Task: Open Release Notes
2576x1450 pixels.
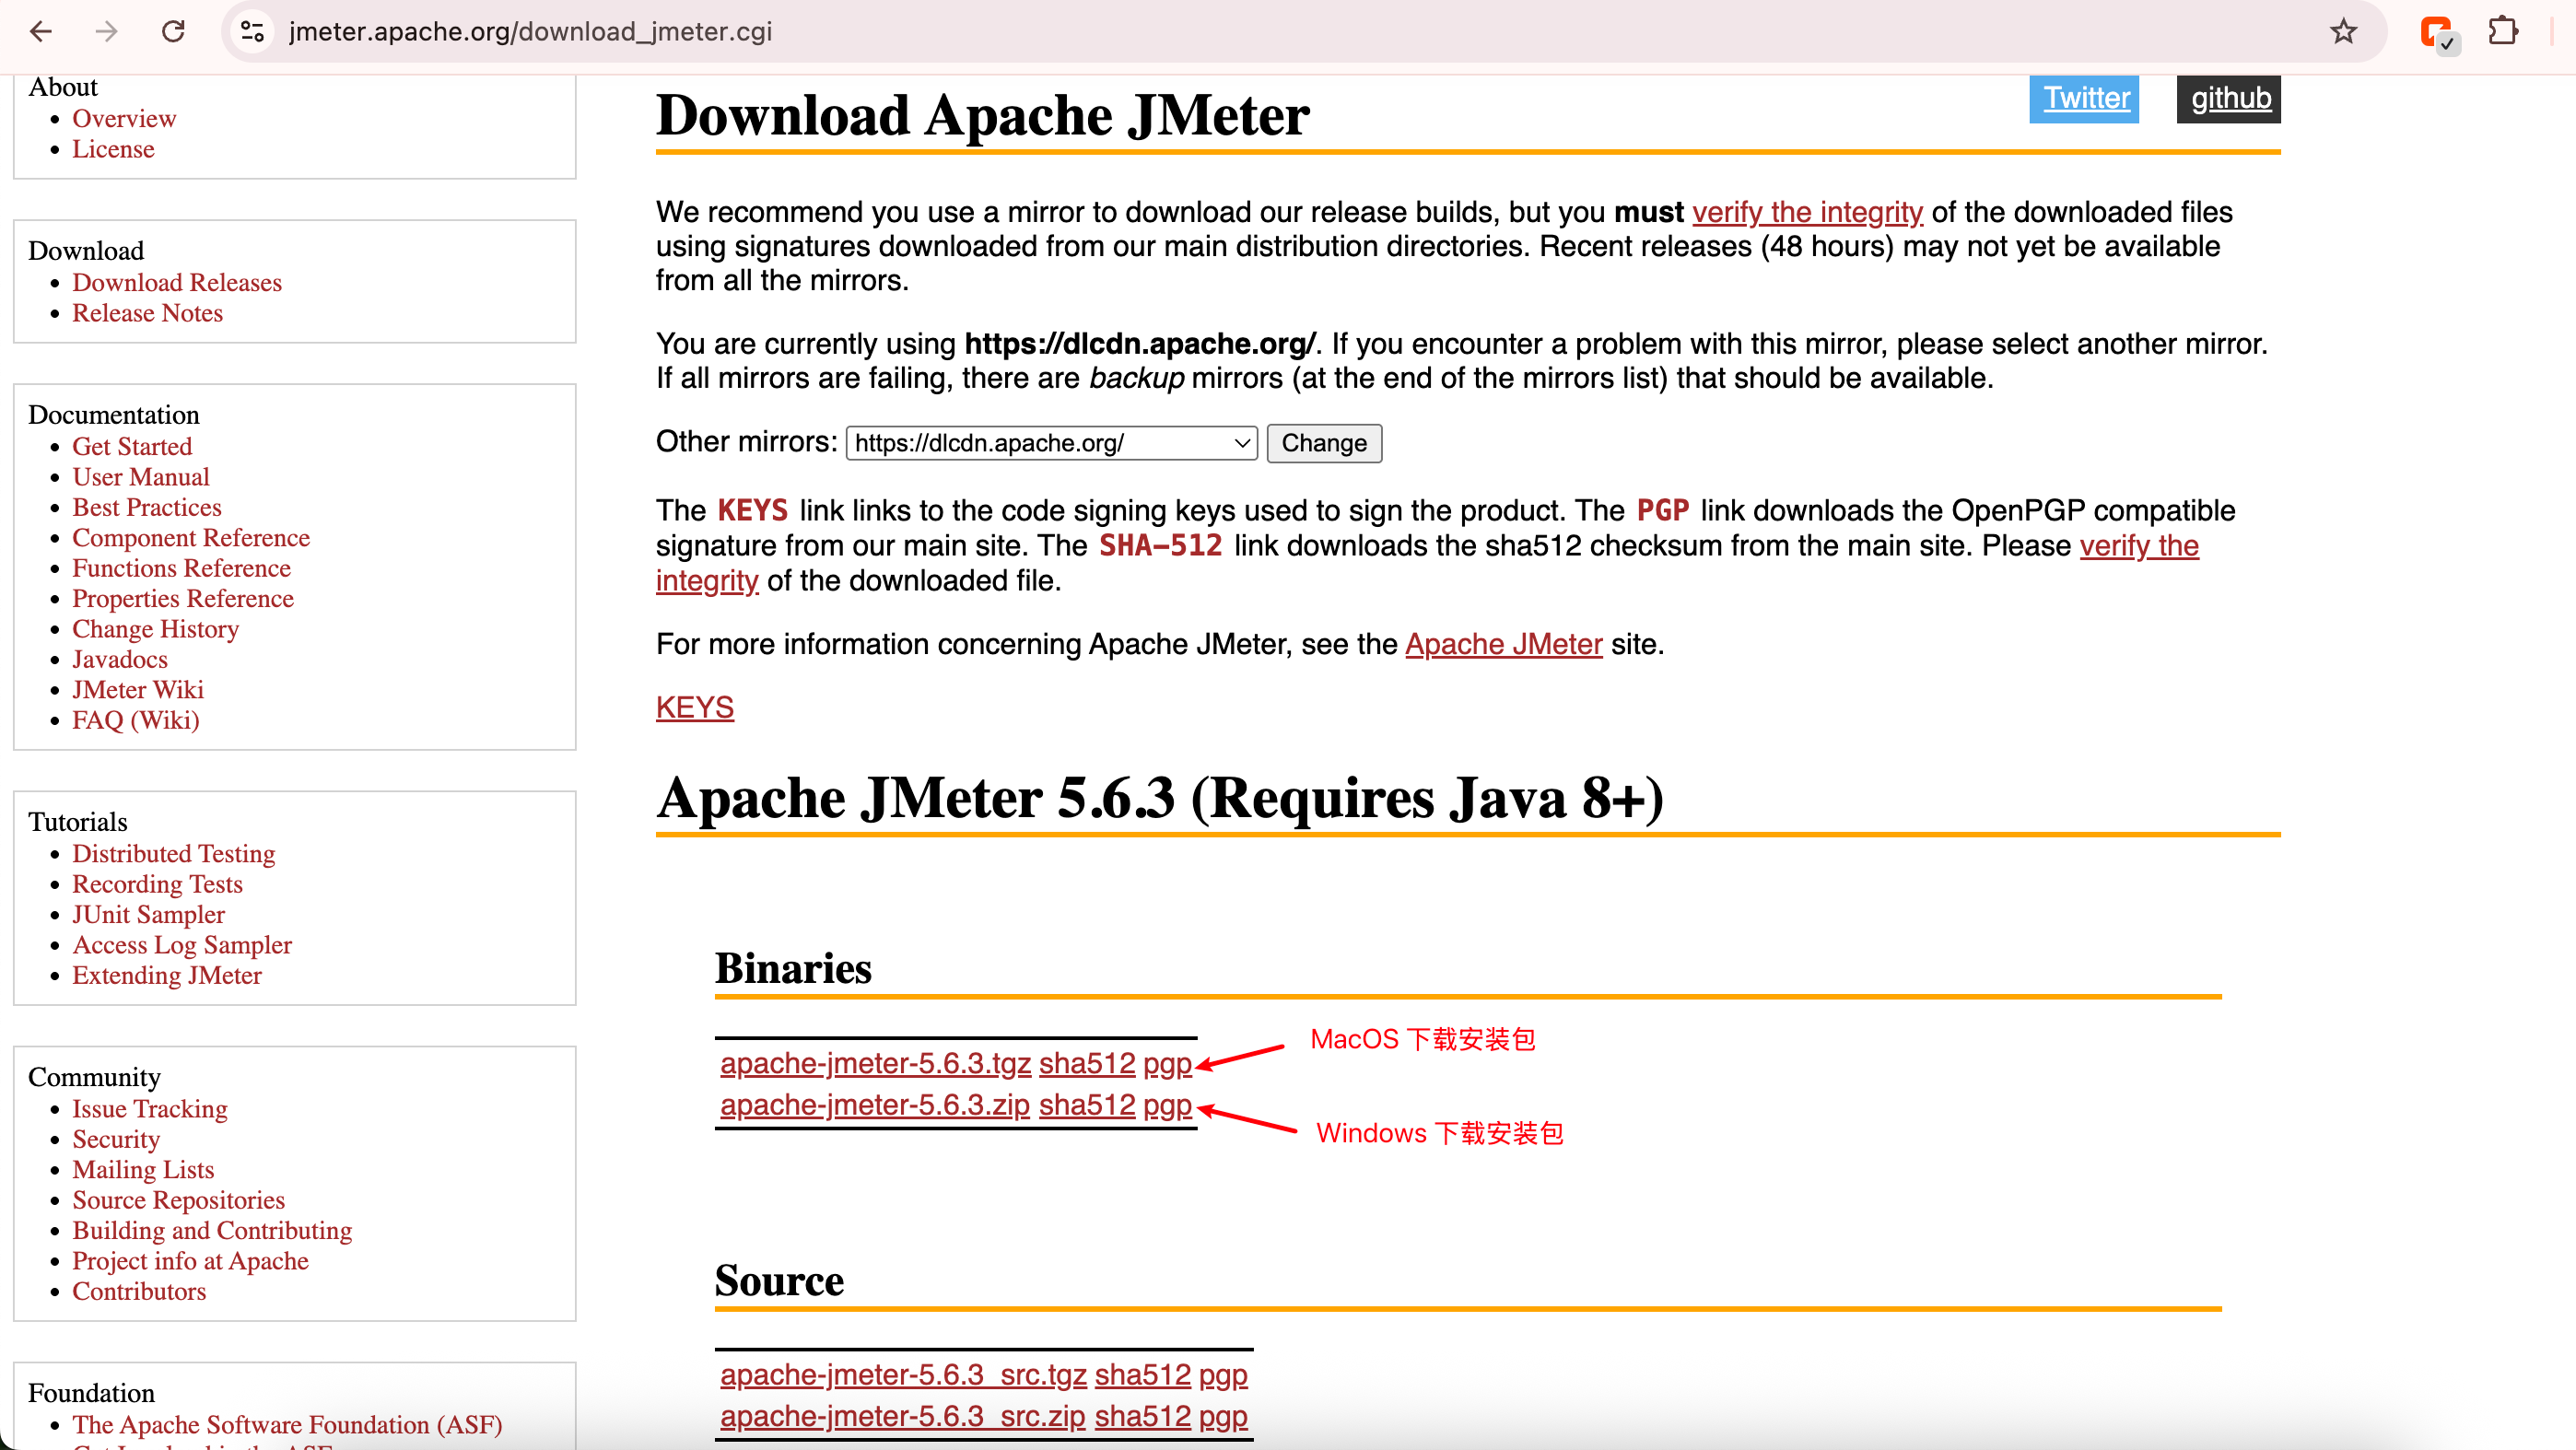Action: [147, 312]
